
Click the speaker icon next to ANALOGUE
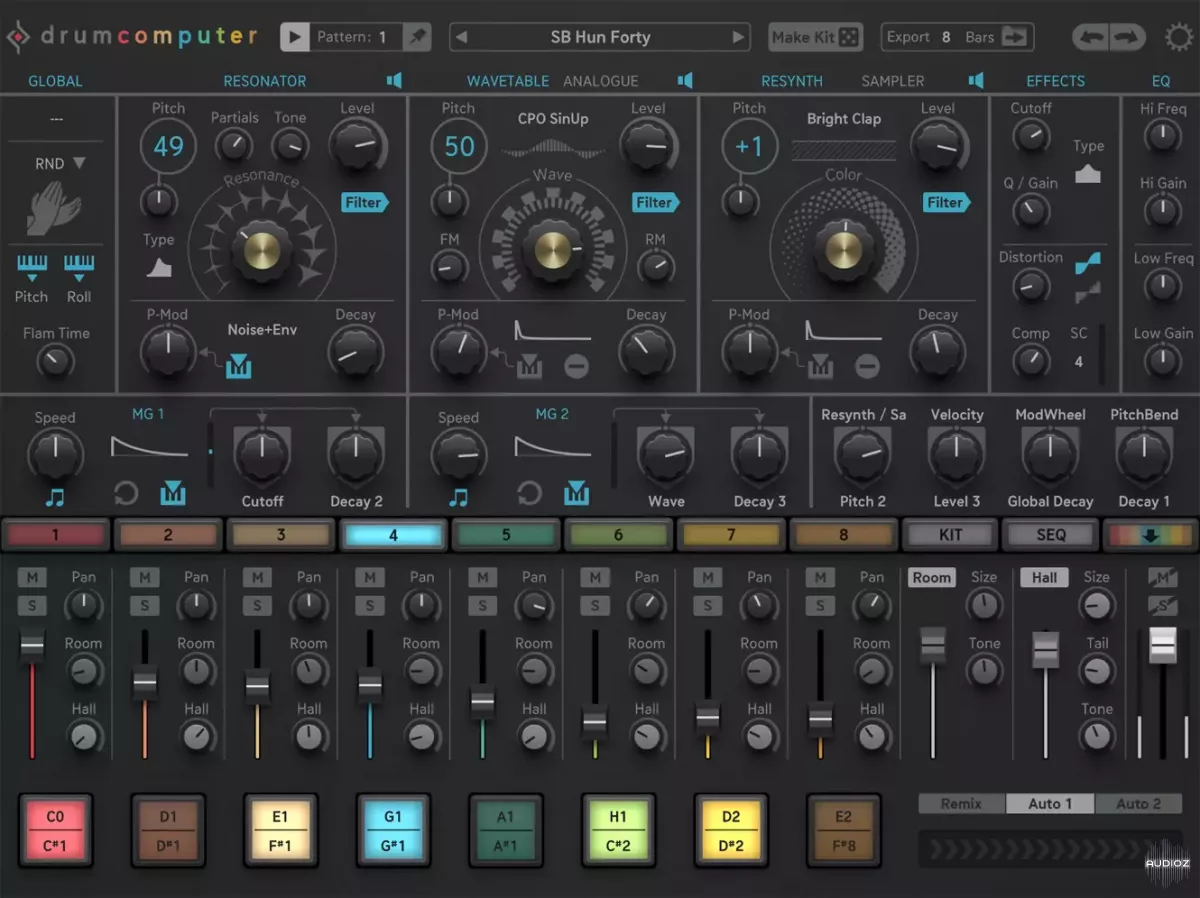(x=685, y=80)
